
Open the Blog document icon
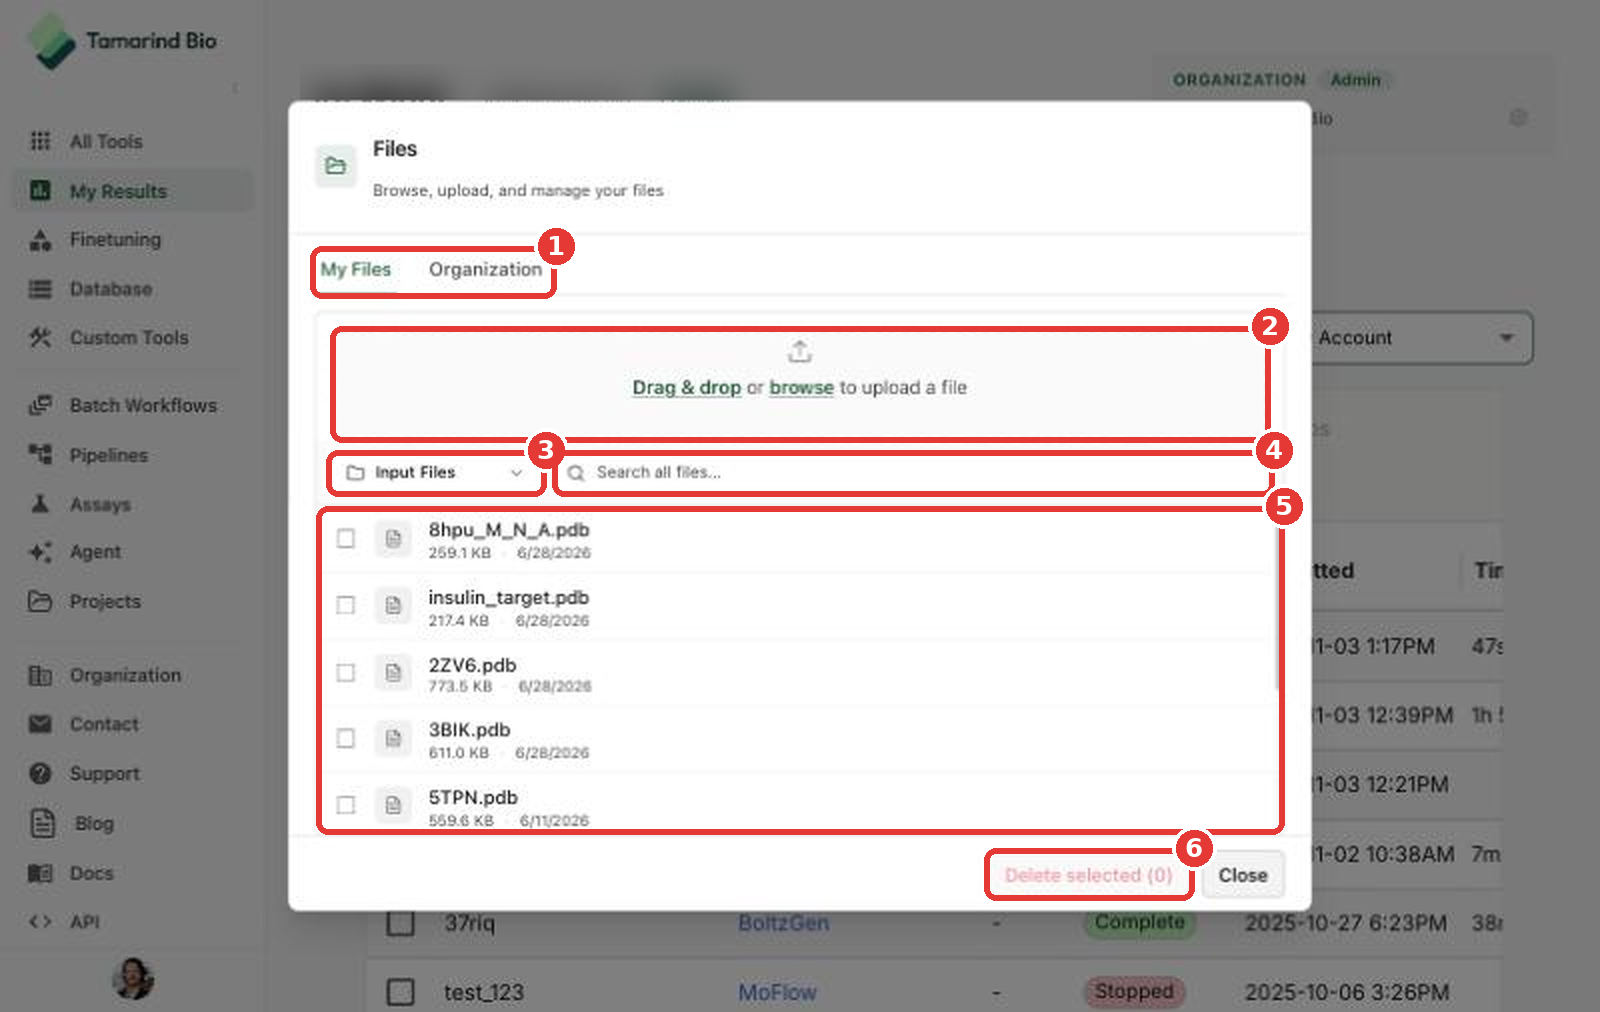[43, 823]
